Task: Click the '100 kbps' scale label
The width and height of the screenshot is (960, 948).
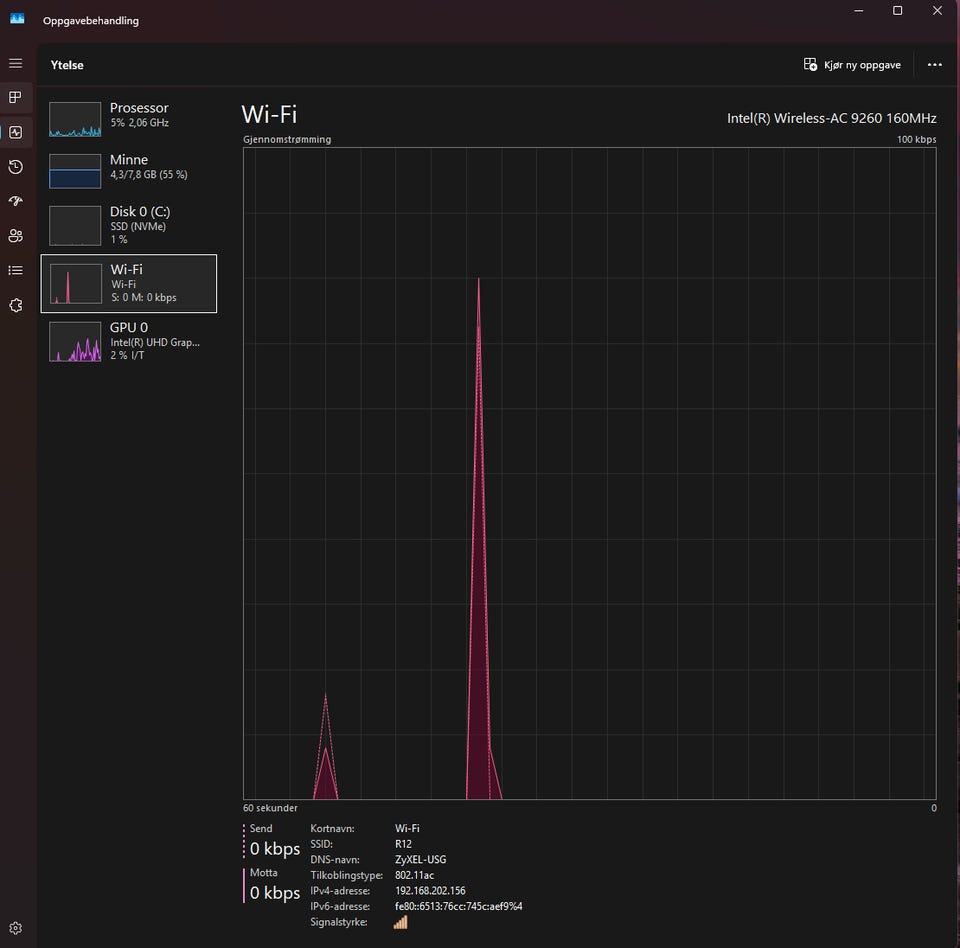Action: [x=917, y=140]
